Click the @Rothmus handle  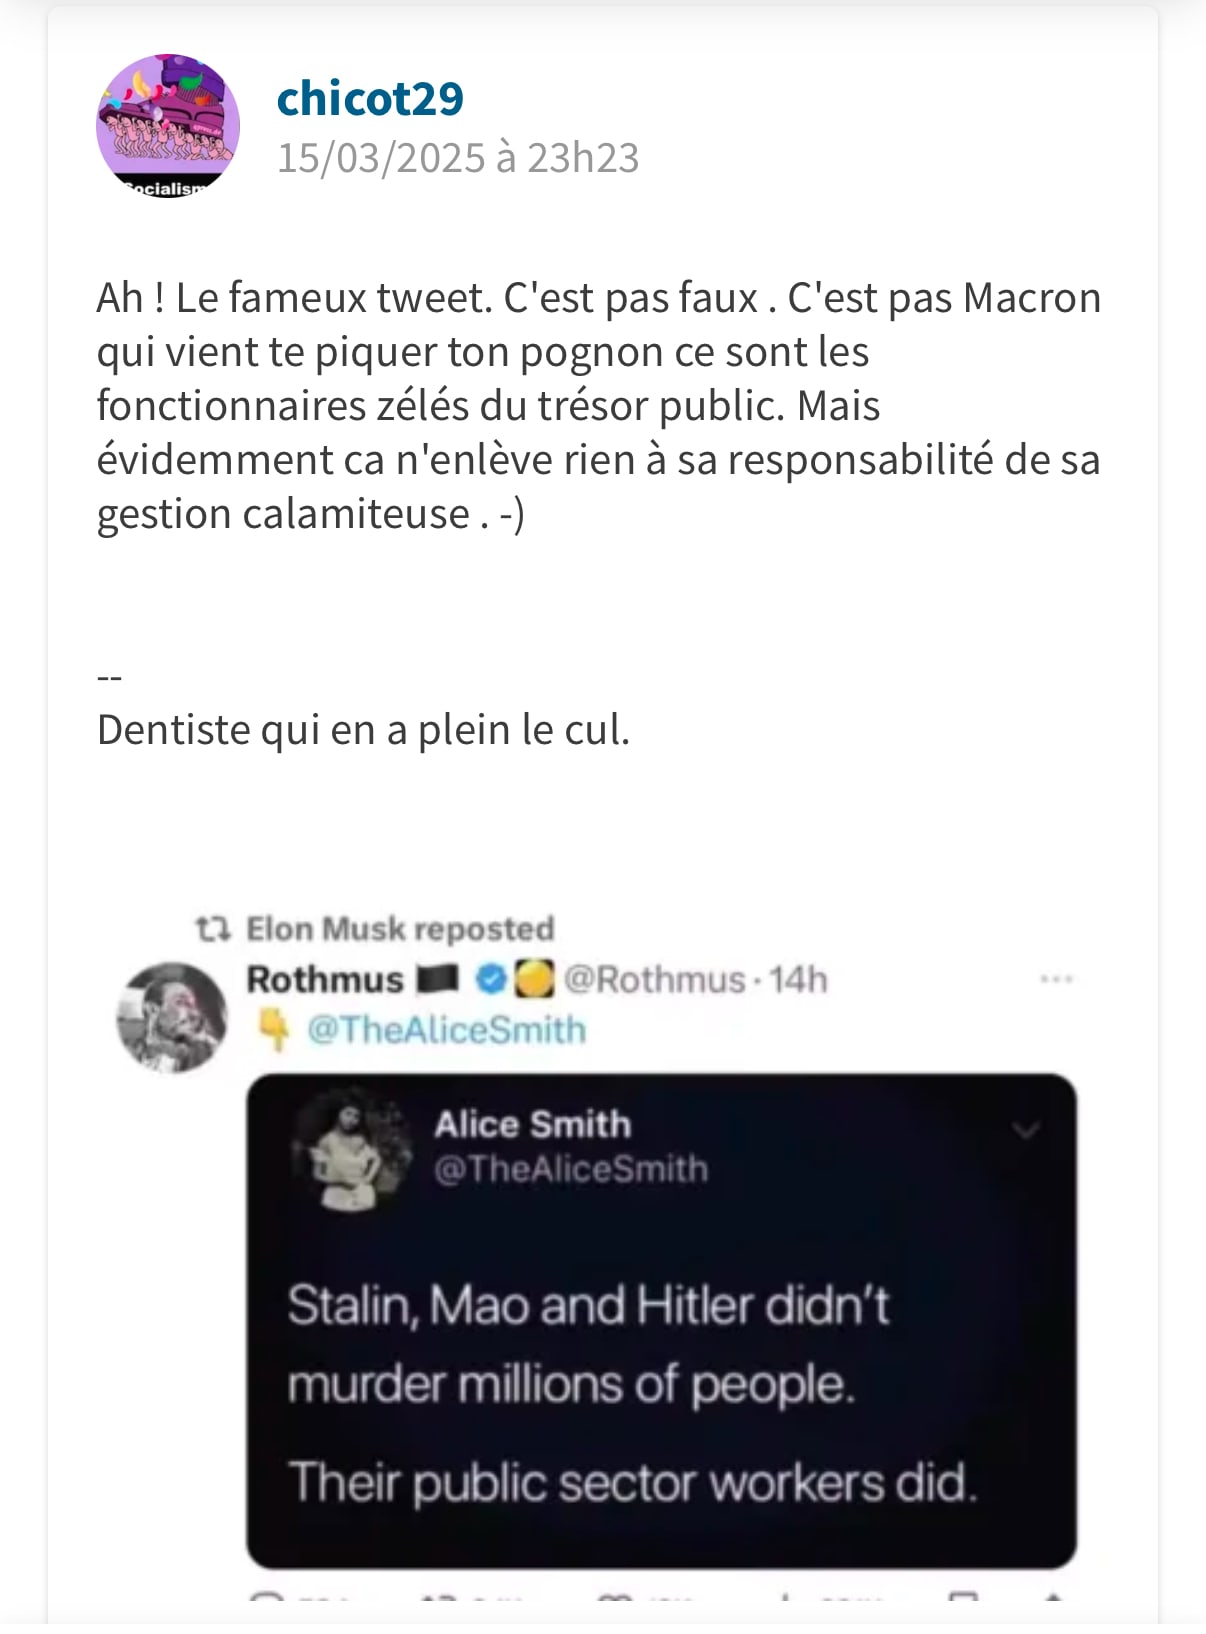655,979
